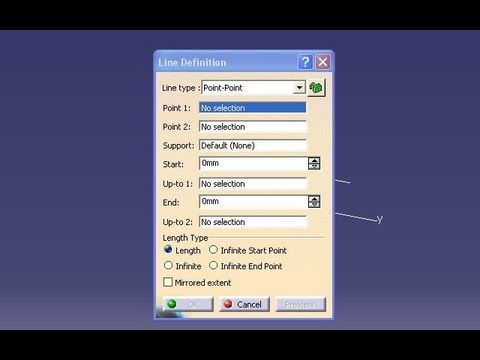Screen dimensions: 480x360
Task: Decrease the Start value with down arrow
Action: 314,166
